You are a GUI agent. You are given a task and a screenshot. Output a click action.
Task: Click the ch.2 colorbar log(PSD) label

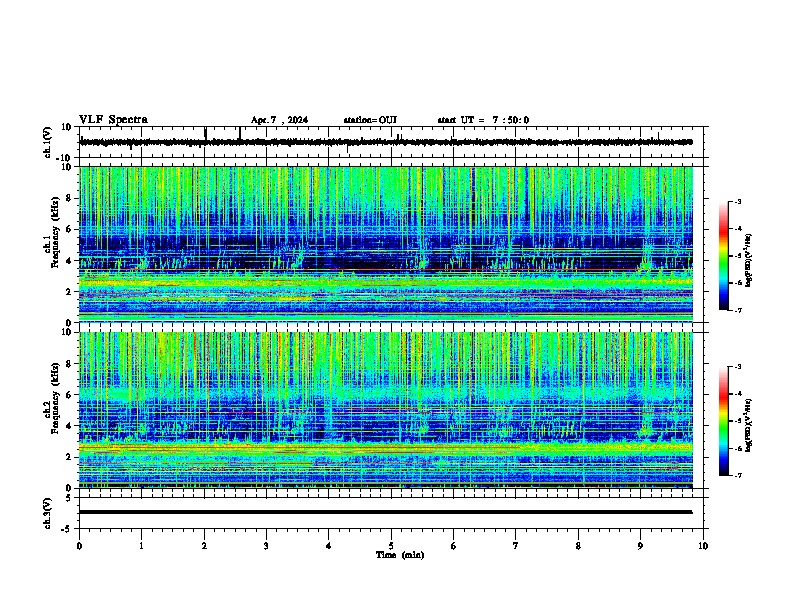click(x=748, y=425)
